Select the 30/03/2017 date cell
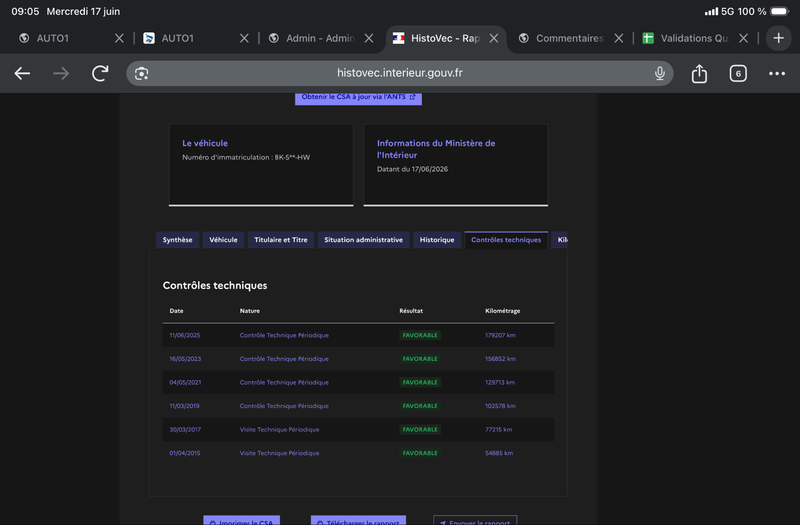This screenshot has width=800, height=525. (185, 429)
